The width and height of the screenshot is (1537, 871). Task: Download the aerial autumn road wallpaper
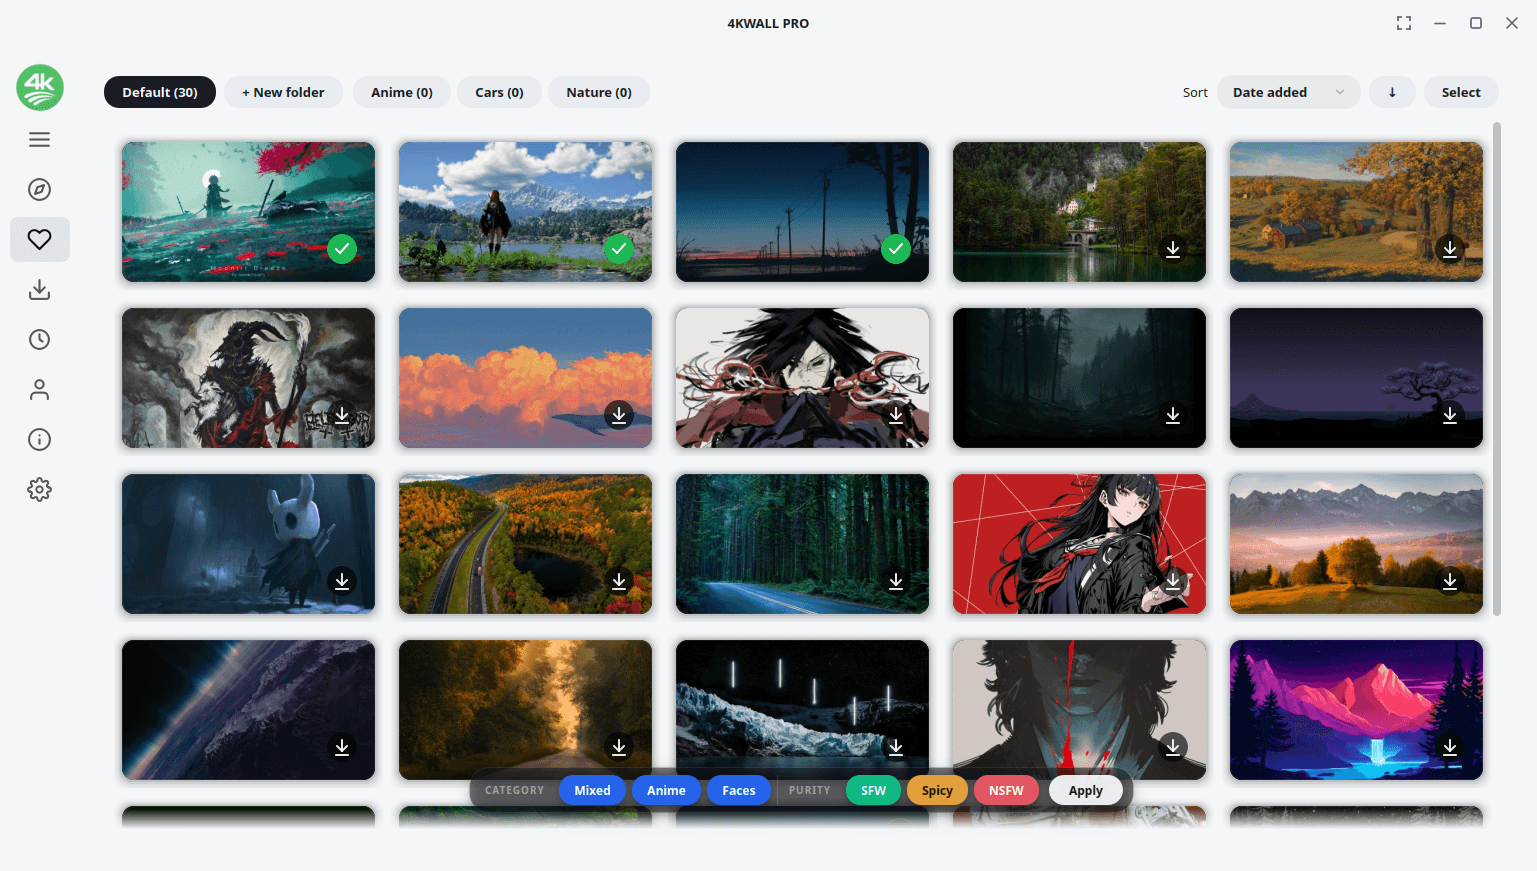(619, 581)
